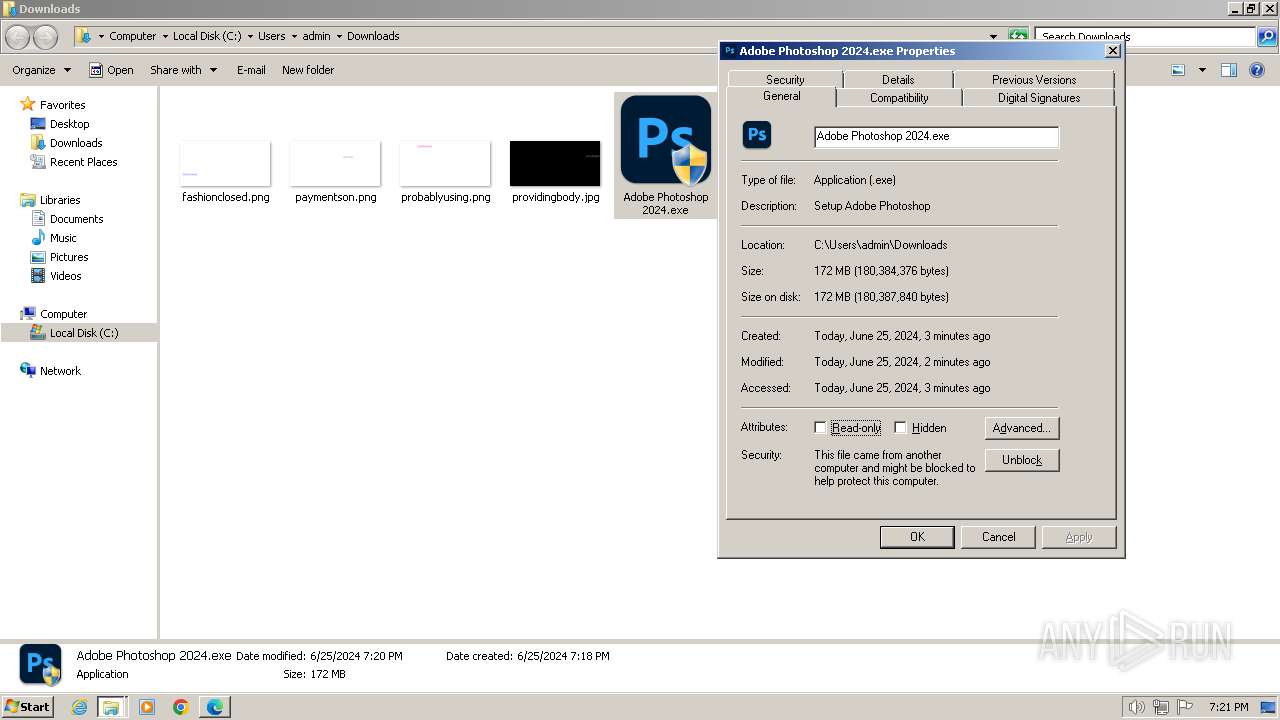Viewport: 1280px width, 720px height.
Task: Click the Open toolbar button
Action: pos(111,70)
